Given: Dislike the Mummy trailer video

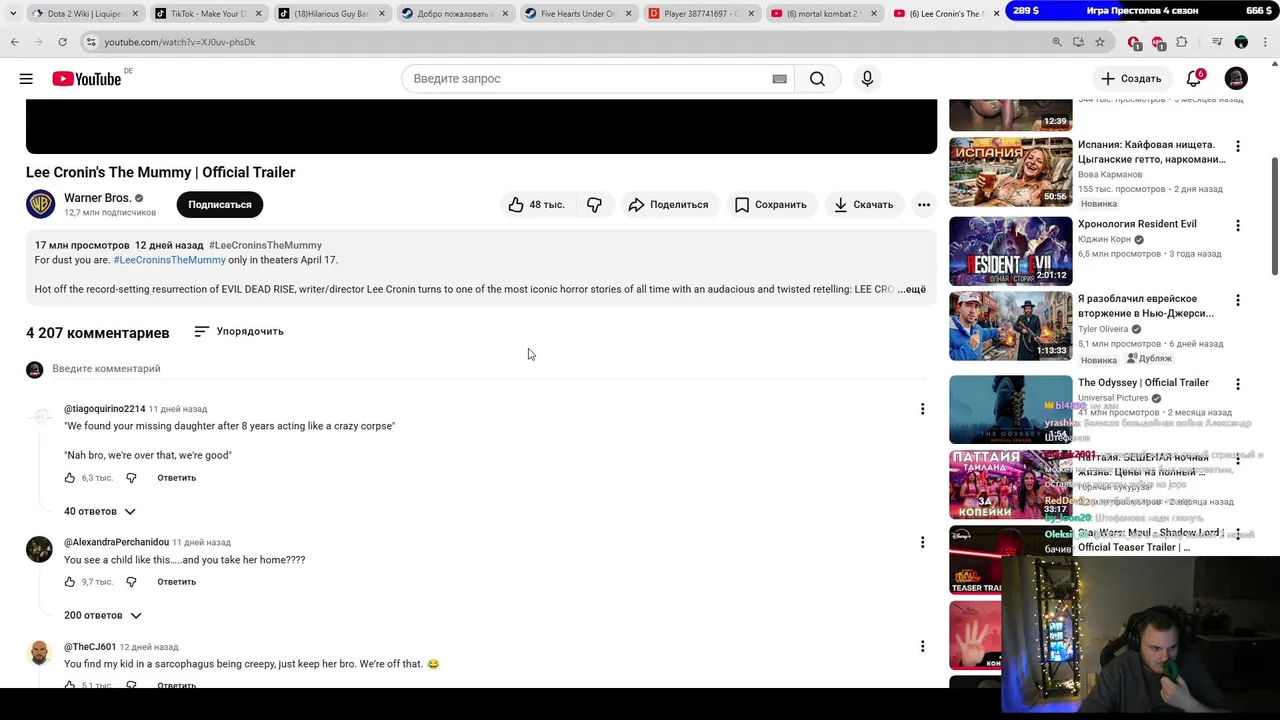Looking at the screenshot, I should [x=594, y=204].
